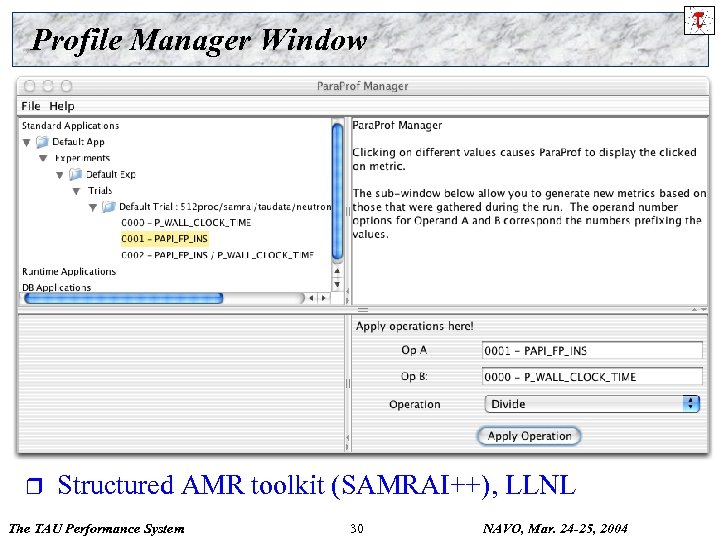Click the Apply Operation button
The width and height of the screenshot is (720, 540).
point(529,436)
